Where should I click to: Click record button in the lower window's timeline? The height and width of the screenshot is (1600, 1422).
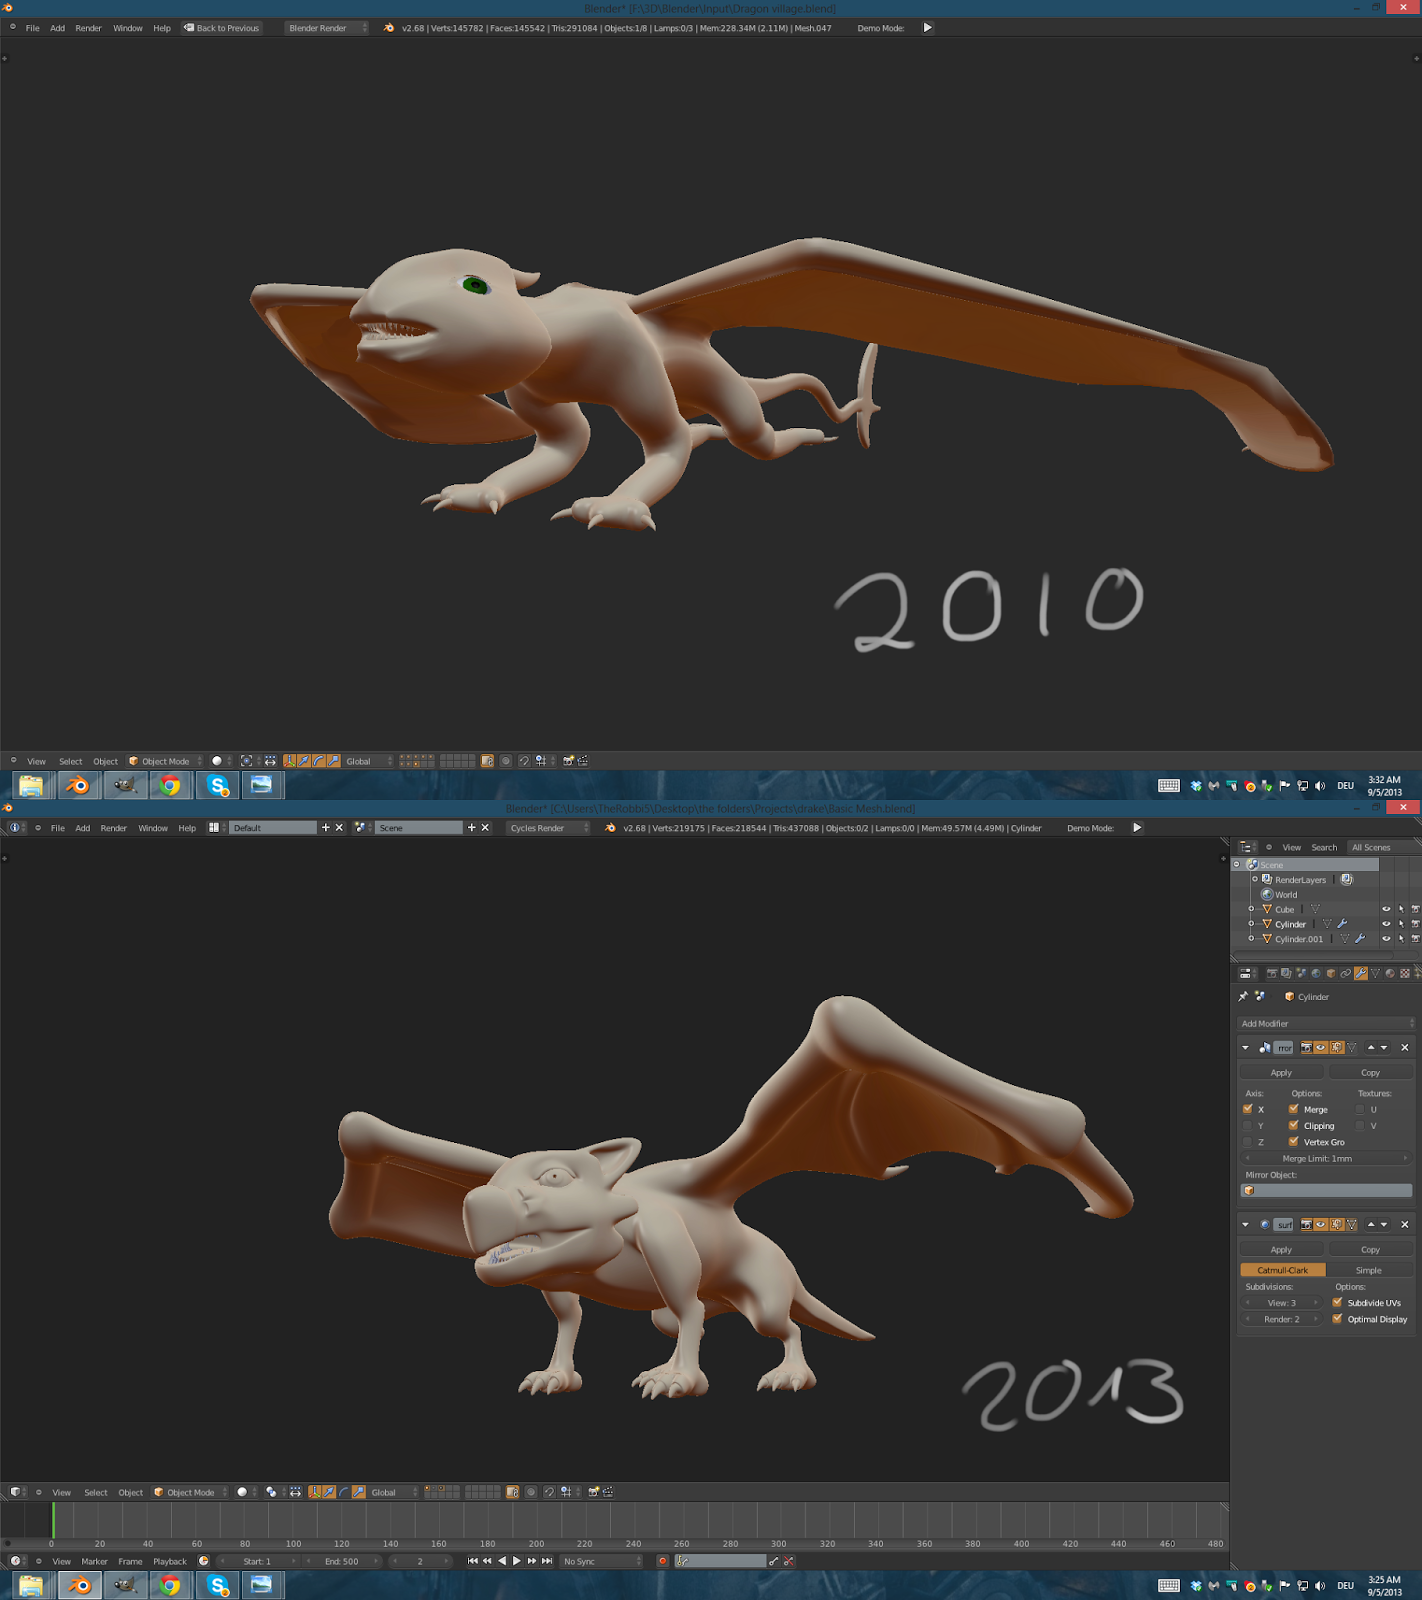(662, 1561)
